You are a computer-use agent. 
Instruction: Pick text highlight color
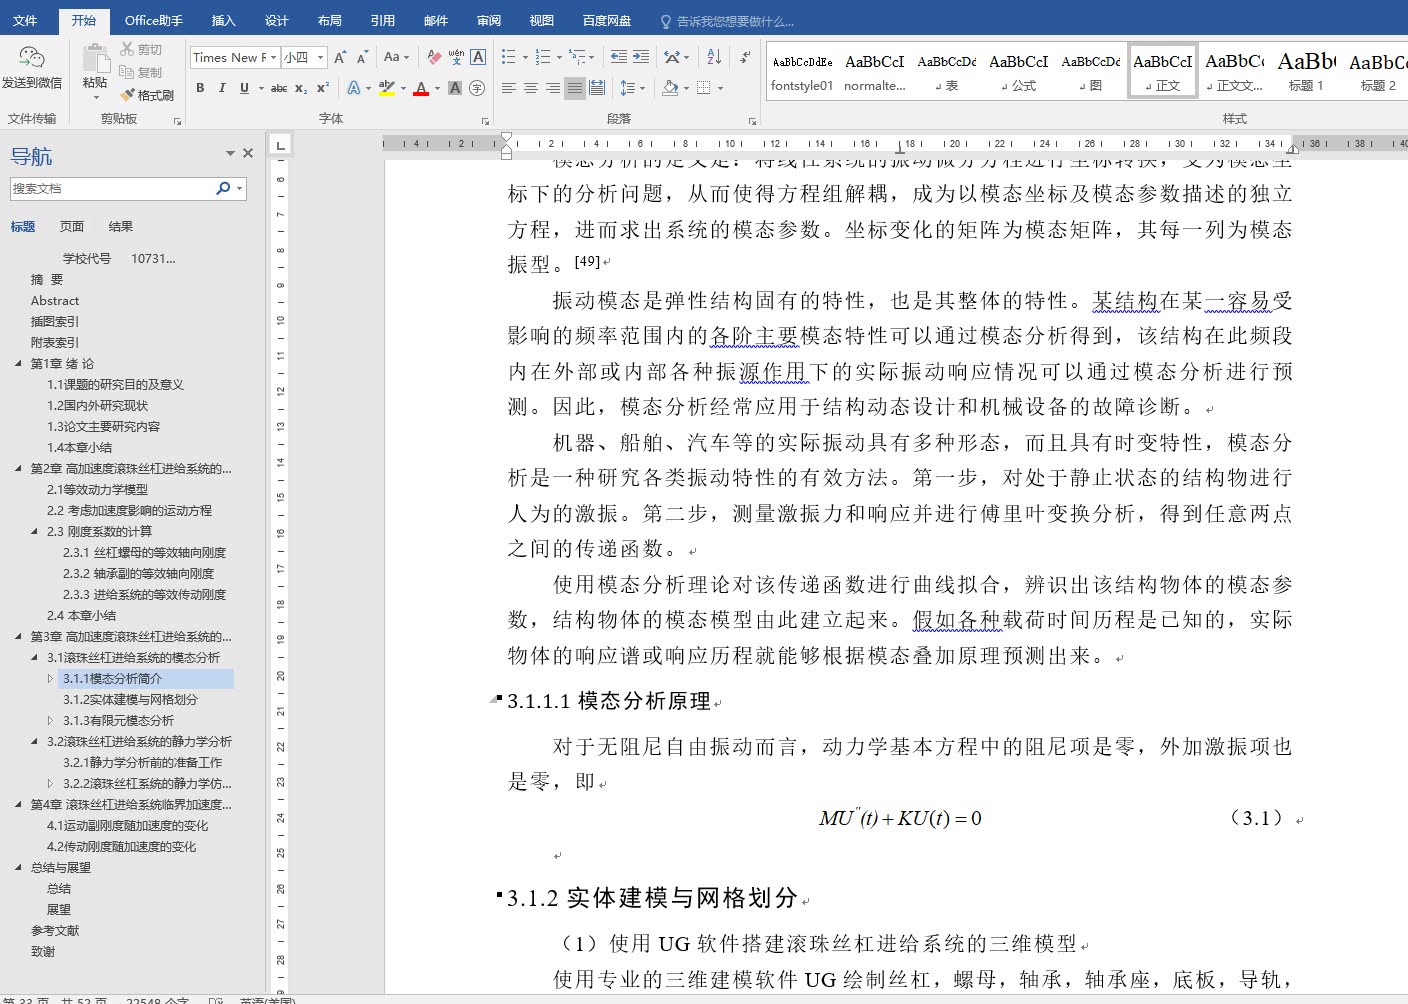pos(387,88)
